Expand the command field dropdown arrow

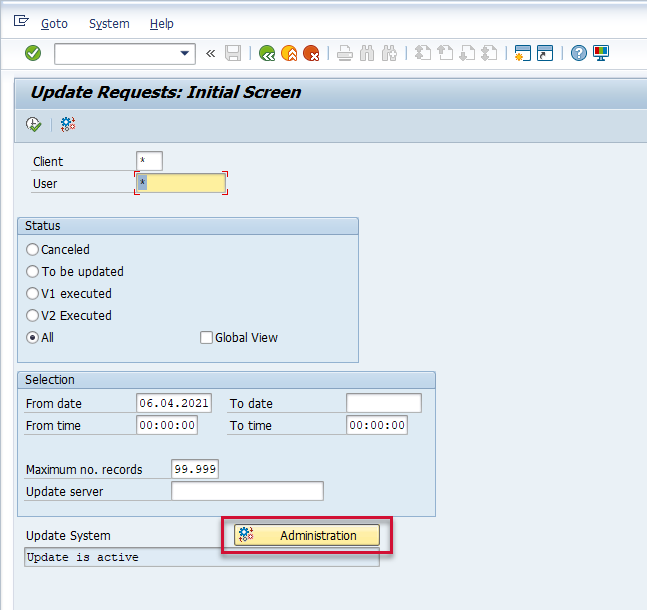click(185, 53)
